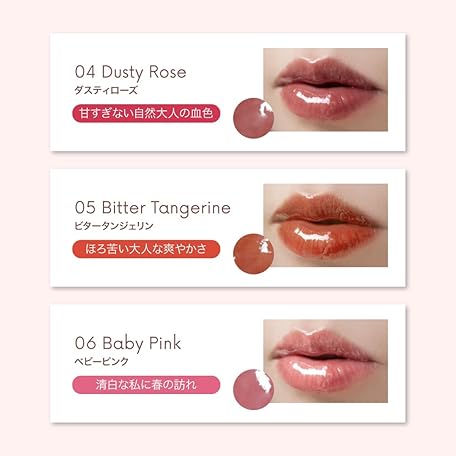The width and height of the screenshot is (456, 456).
Task: Click the gloss highlight on Dusty Rose swatch
Action: (x=266, y=109)
